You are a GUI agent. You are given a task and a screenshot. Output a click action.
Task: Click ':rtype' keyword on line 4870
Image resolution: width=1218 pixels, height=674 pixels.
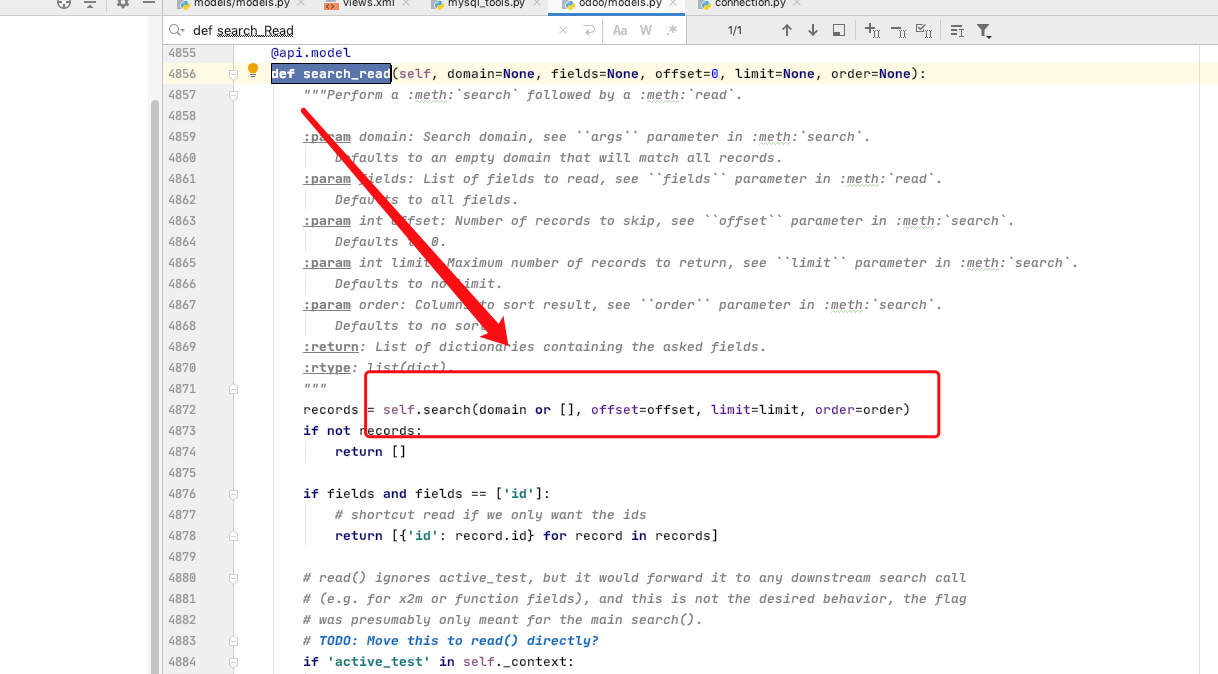tap(327, 368)
